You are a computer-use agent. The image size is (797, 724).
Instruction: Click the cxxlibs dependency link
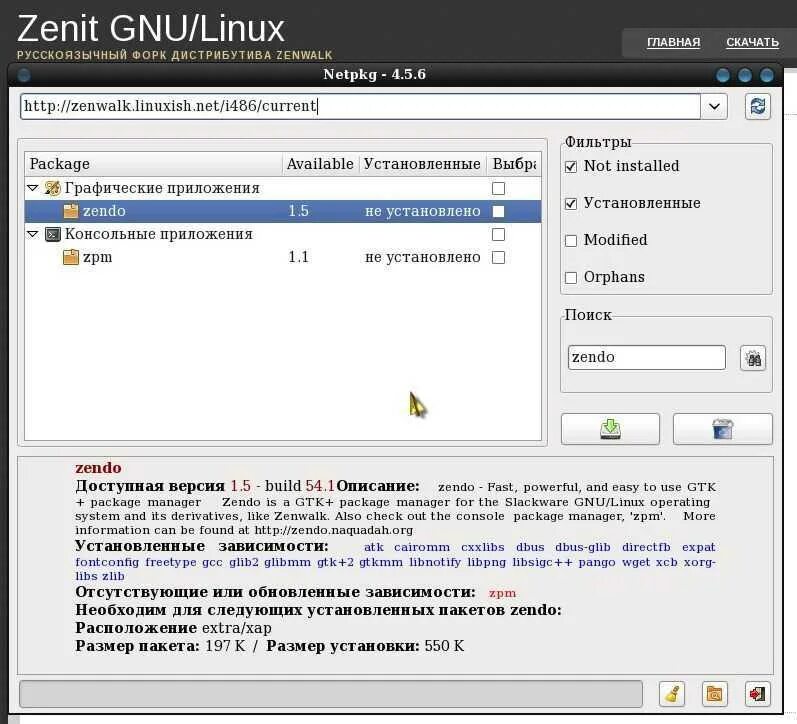tap(483, 548)
